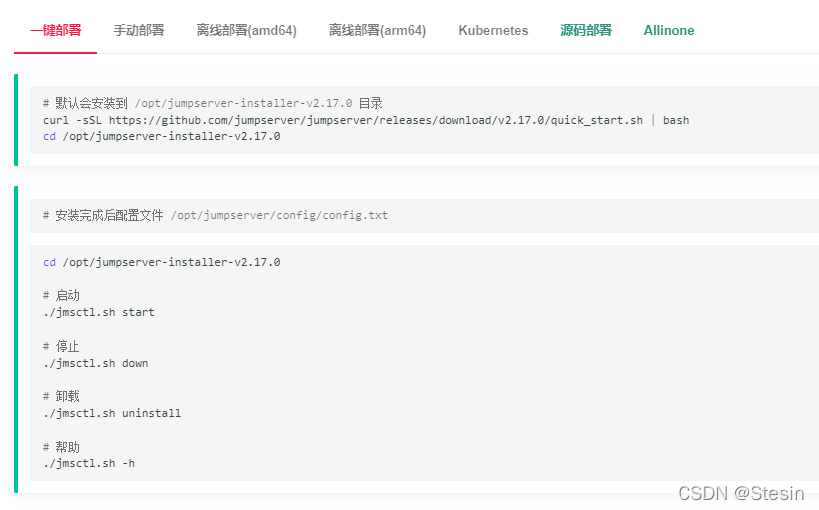Switch to the 一键部署 tab
Image resolution: width=819 pixels, height=510 pixels.
point(56,30)
